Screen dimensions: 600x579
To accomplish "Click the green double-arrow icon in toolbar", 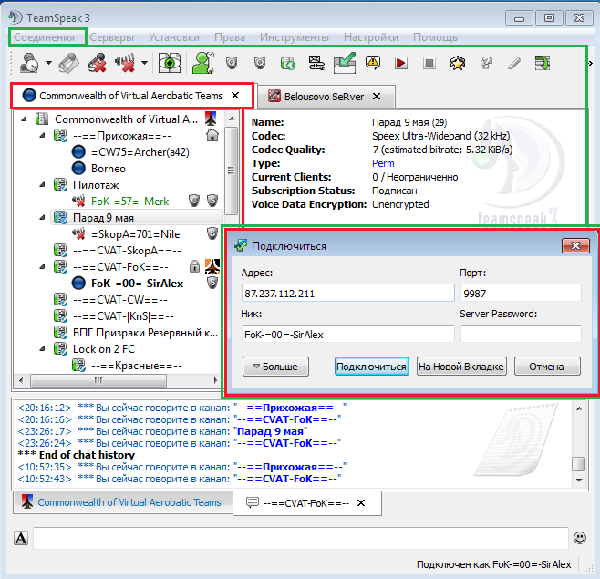I will [x=542, y=63].
